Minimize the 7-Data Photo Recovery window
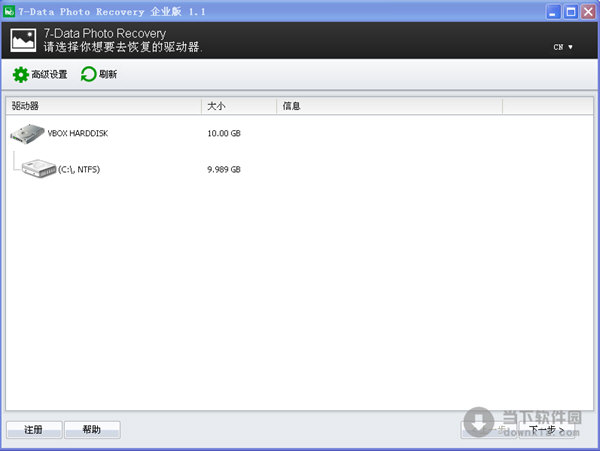Screen dimensions: 600x451 click(553, 12)
